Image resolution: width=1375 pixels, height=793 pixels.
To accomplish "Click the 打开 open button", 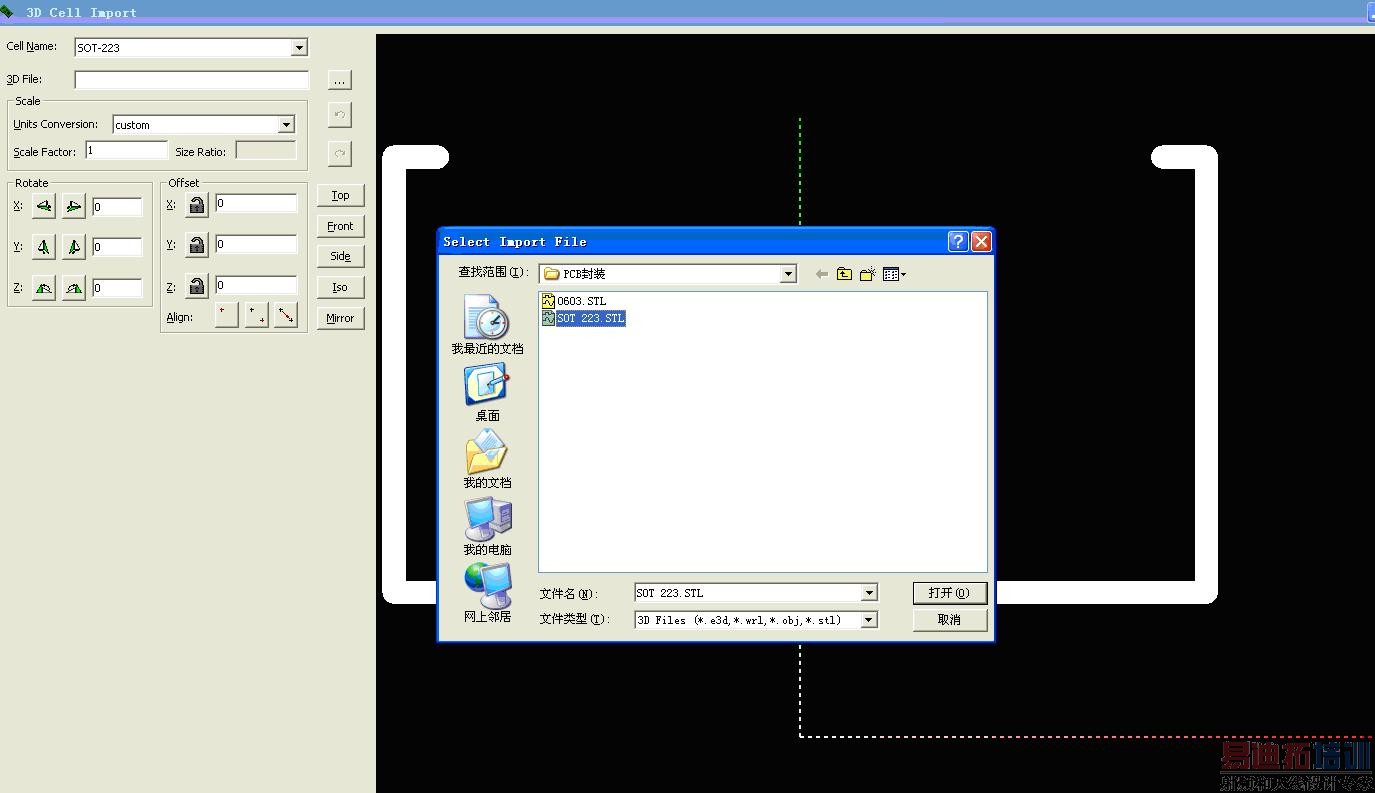I will point(949,593).
